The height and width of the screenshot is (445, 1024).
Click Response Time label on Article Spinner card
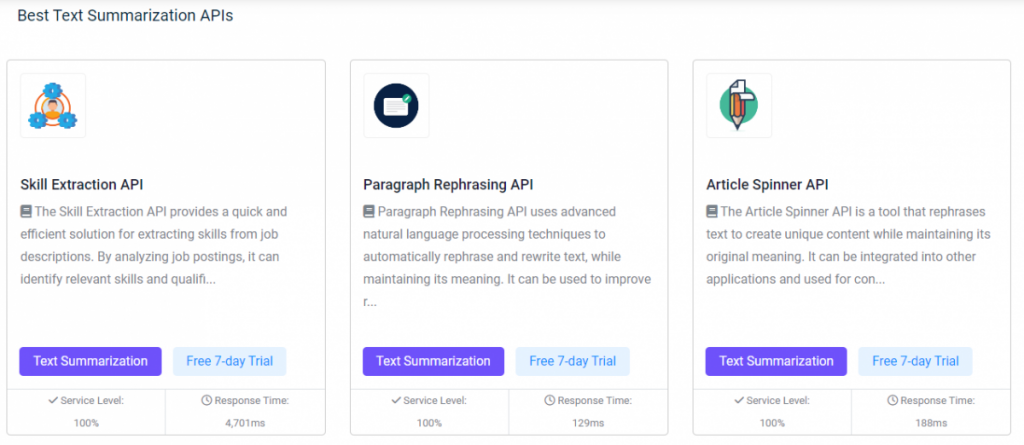pyautogui.click(x=938, y=401)
